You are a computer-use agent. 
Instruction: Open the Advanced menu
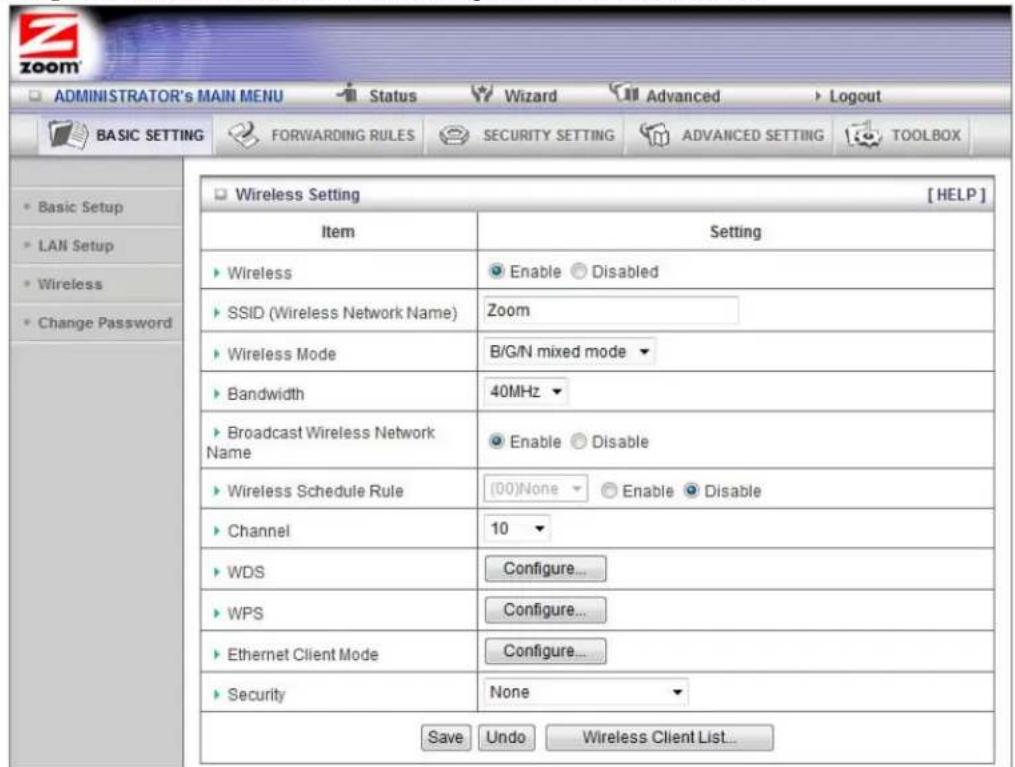[x=683, y=96]
